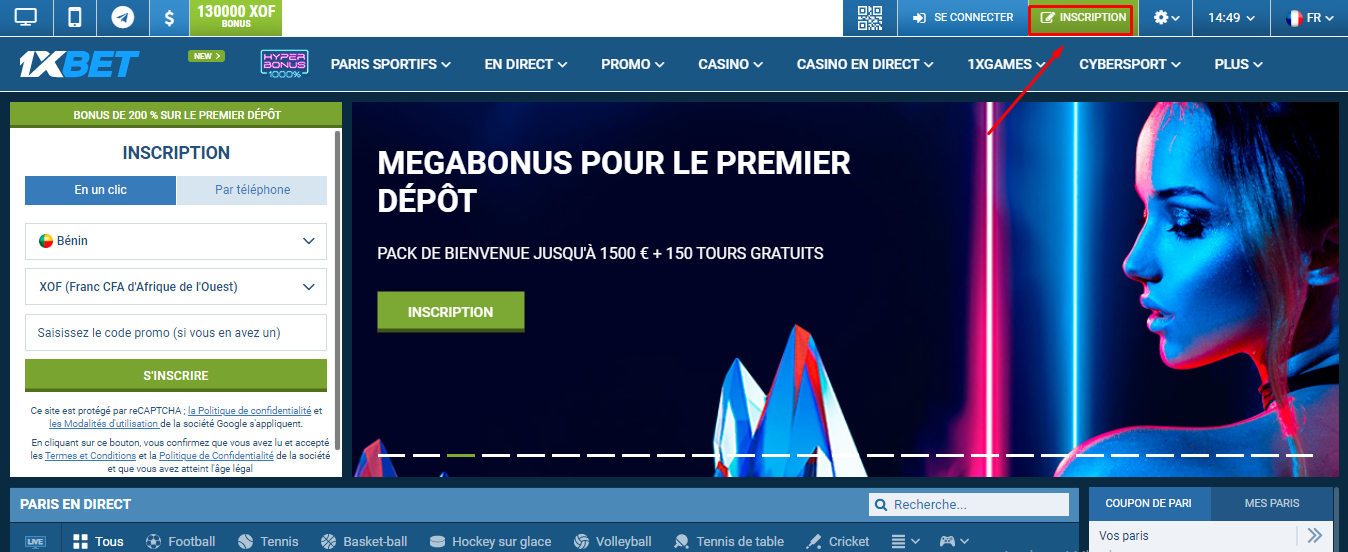Select the Par téléphone tab
This screenshot has width=1348, height=552.
(252, 190)
